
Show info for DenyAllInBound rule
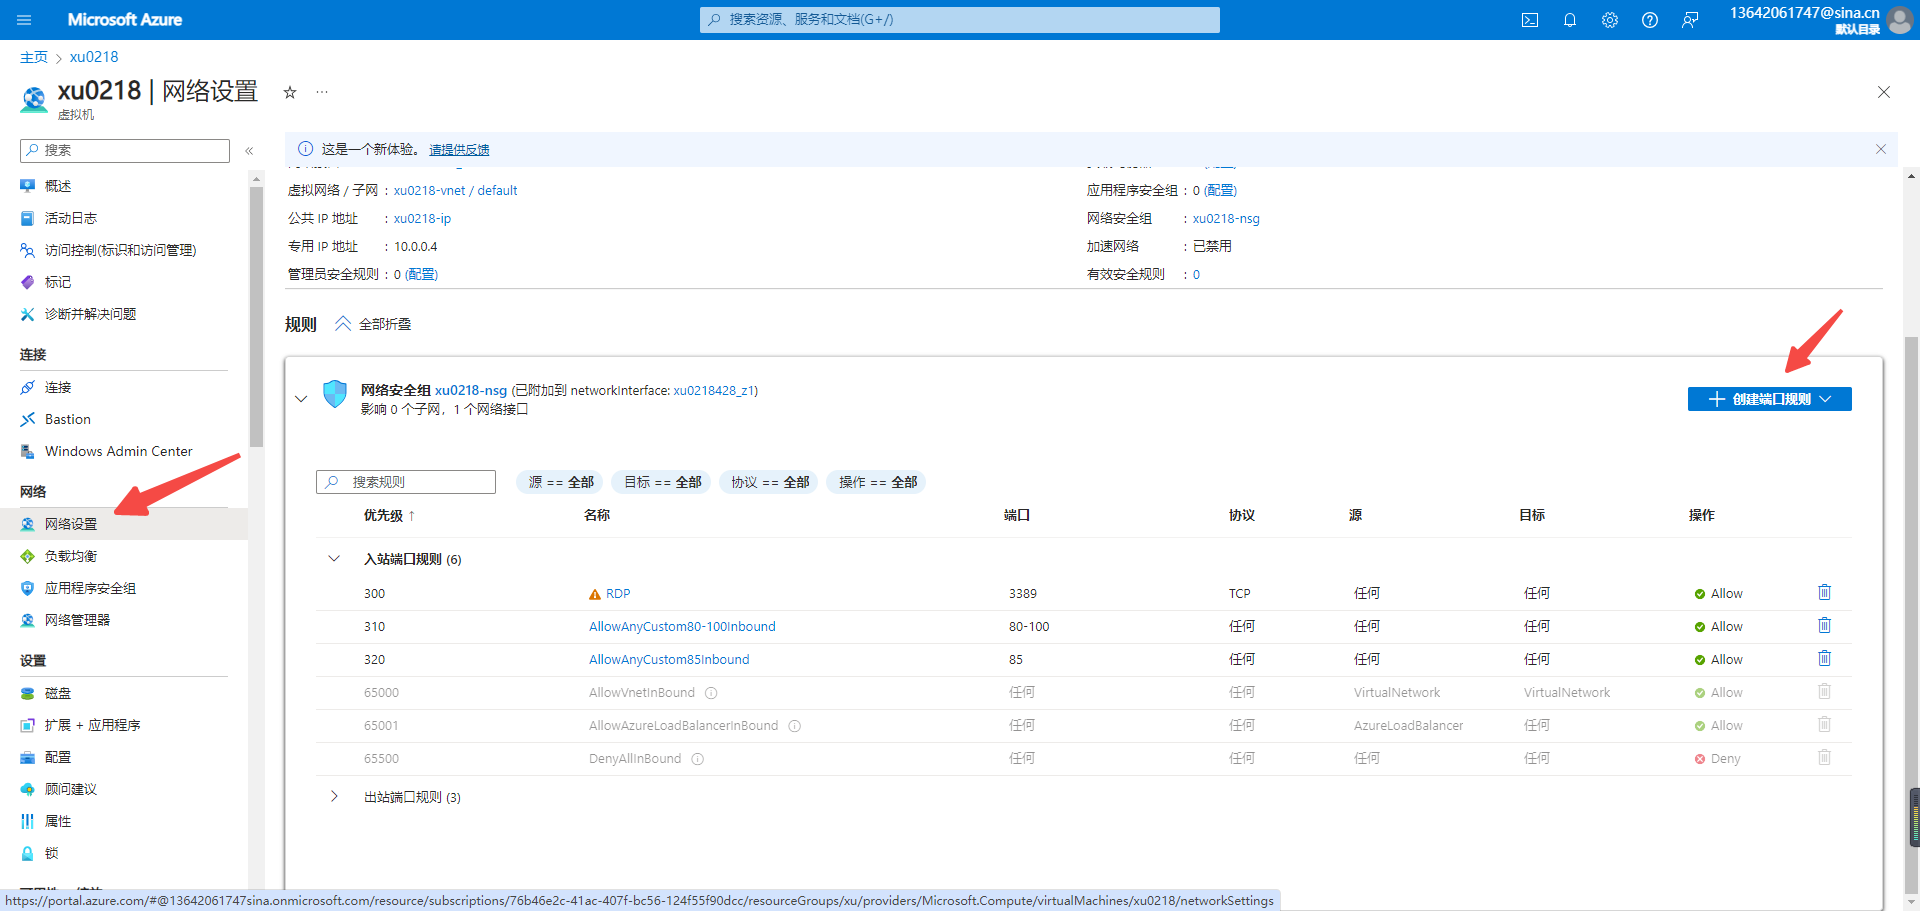[698, 759]
